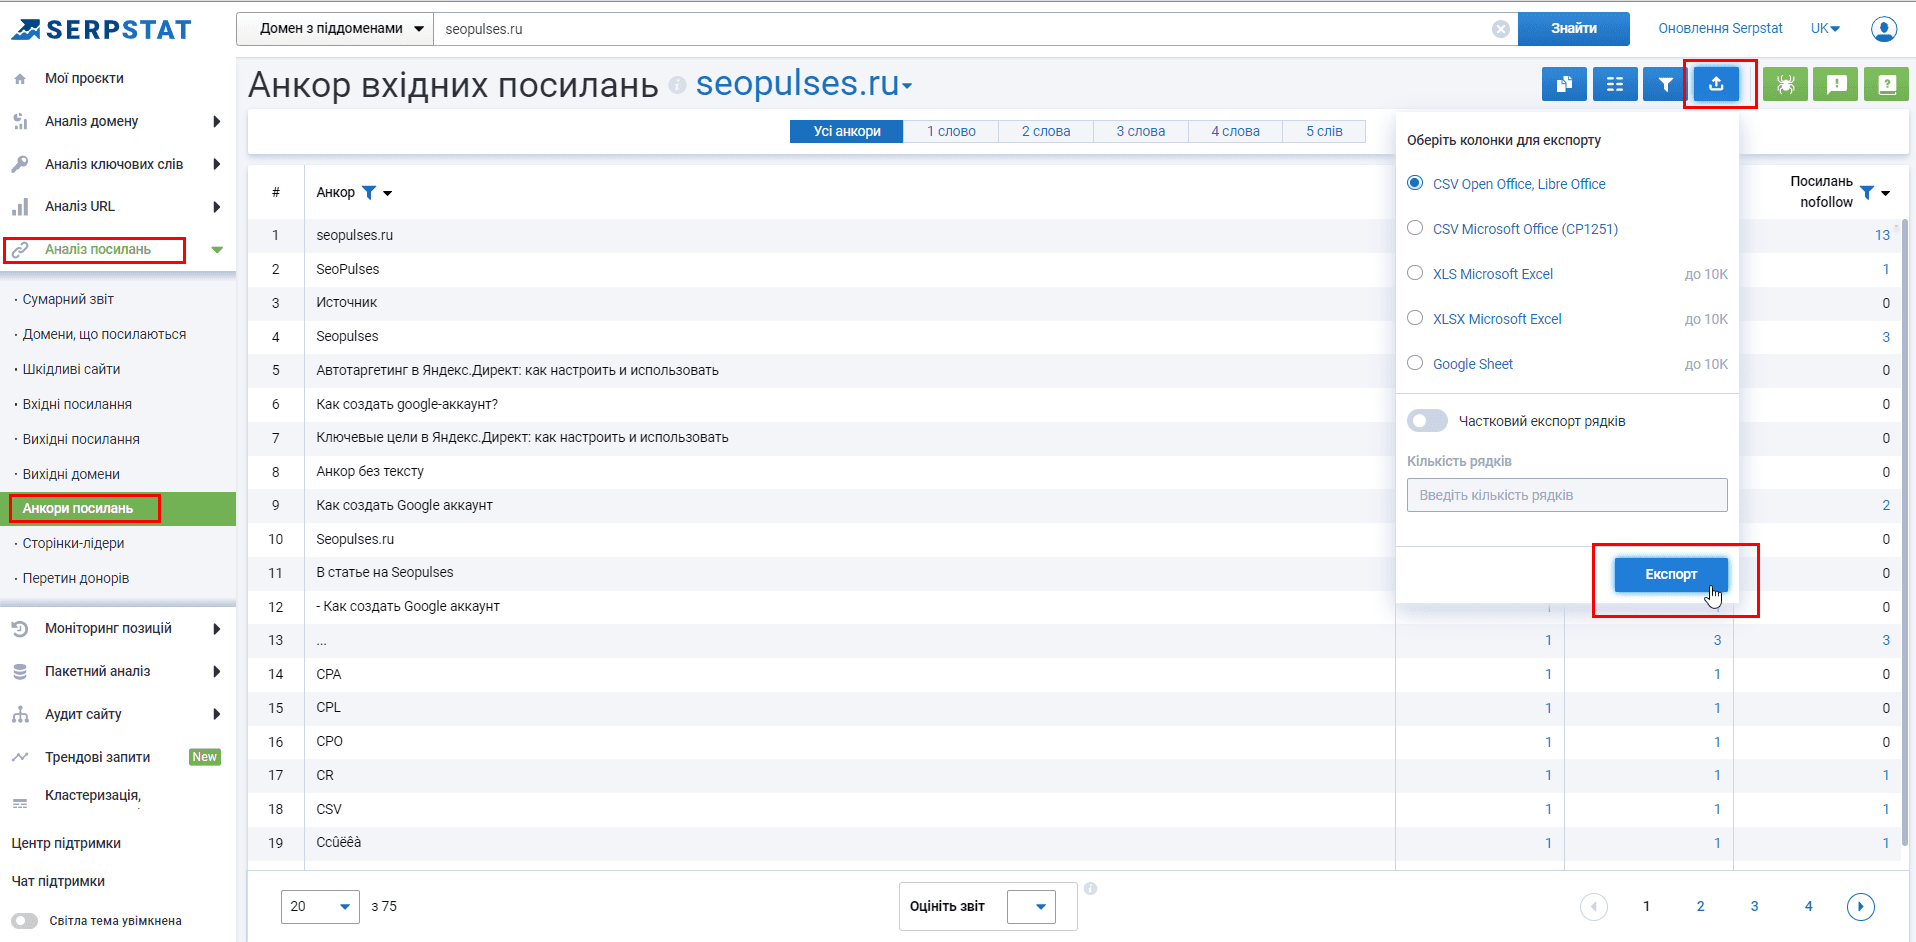Click the Кількість рядків input field
Viewport: 1916px width, 942px height.
(x=1567, y=495)
